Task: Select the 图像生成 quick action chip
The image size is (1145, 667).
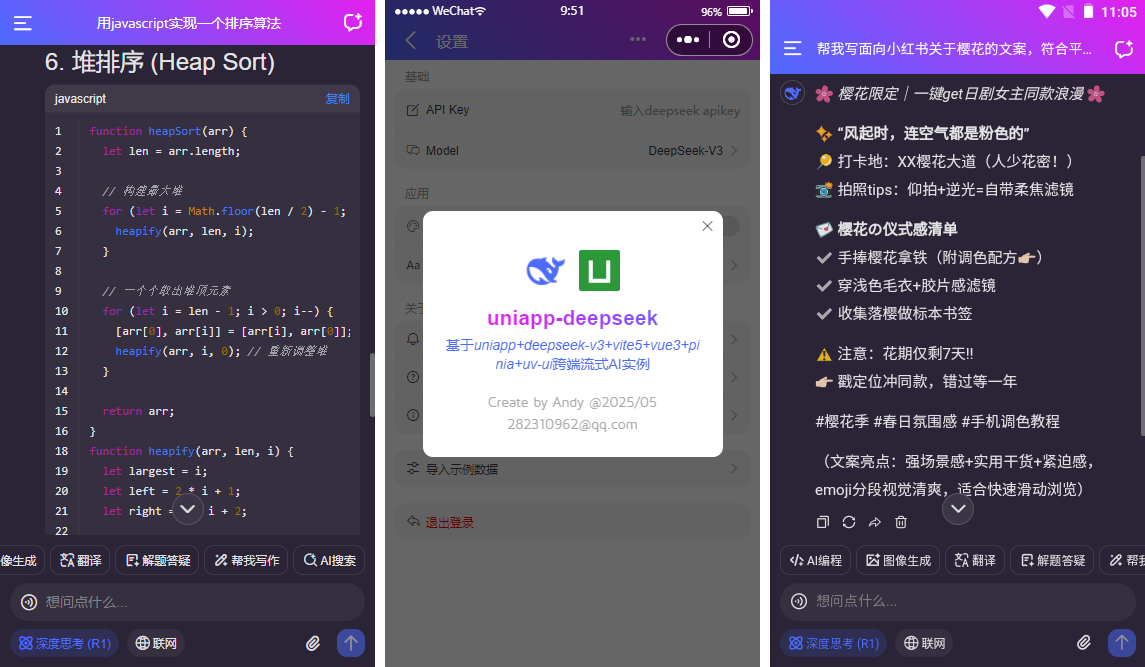Action: click(897, 560)
